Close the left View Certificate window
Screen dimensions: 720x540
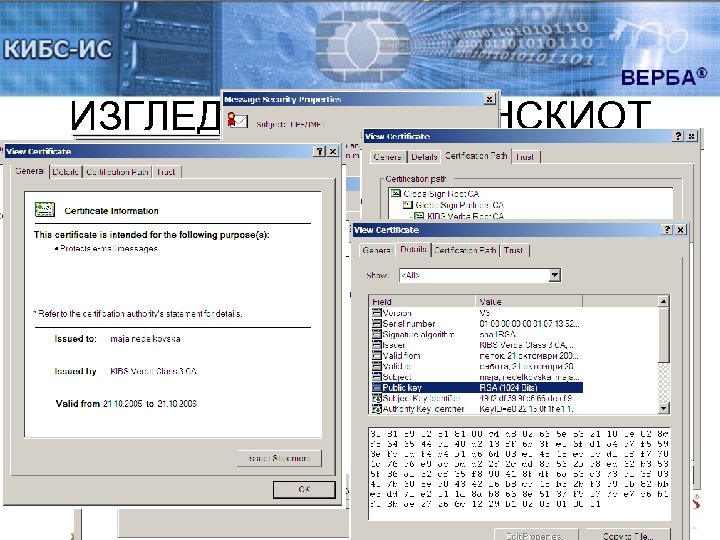pyautogui.click(x=333, y=151)
